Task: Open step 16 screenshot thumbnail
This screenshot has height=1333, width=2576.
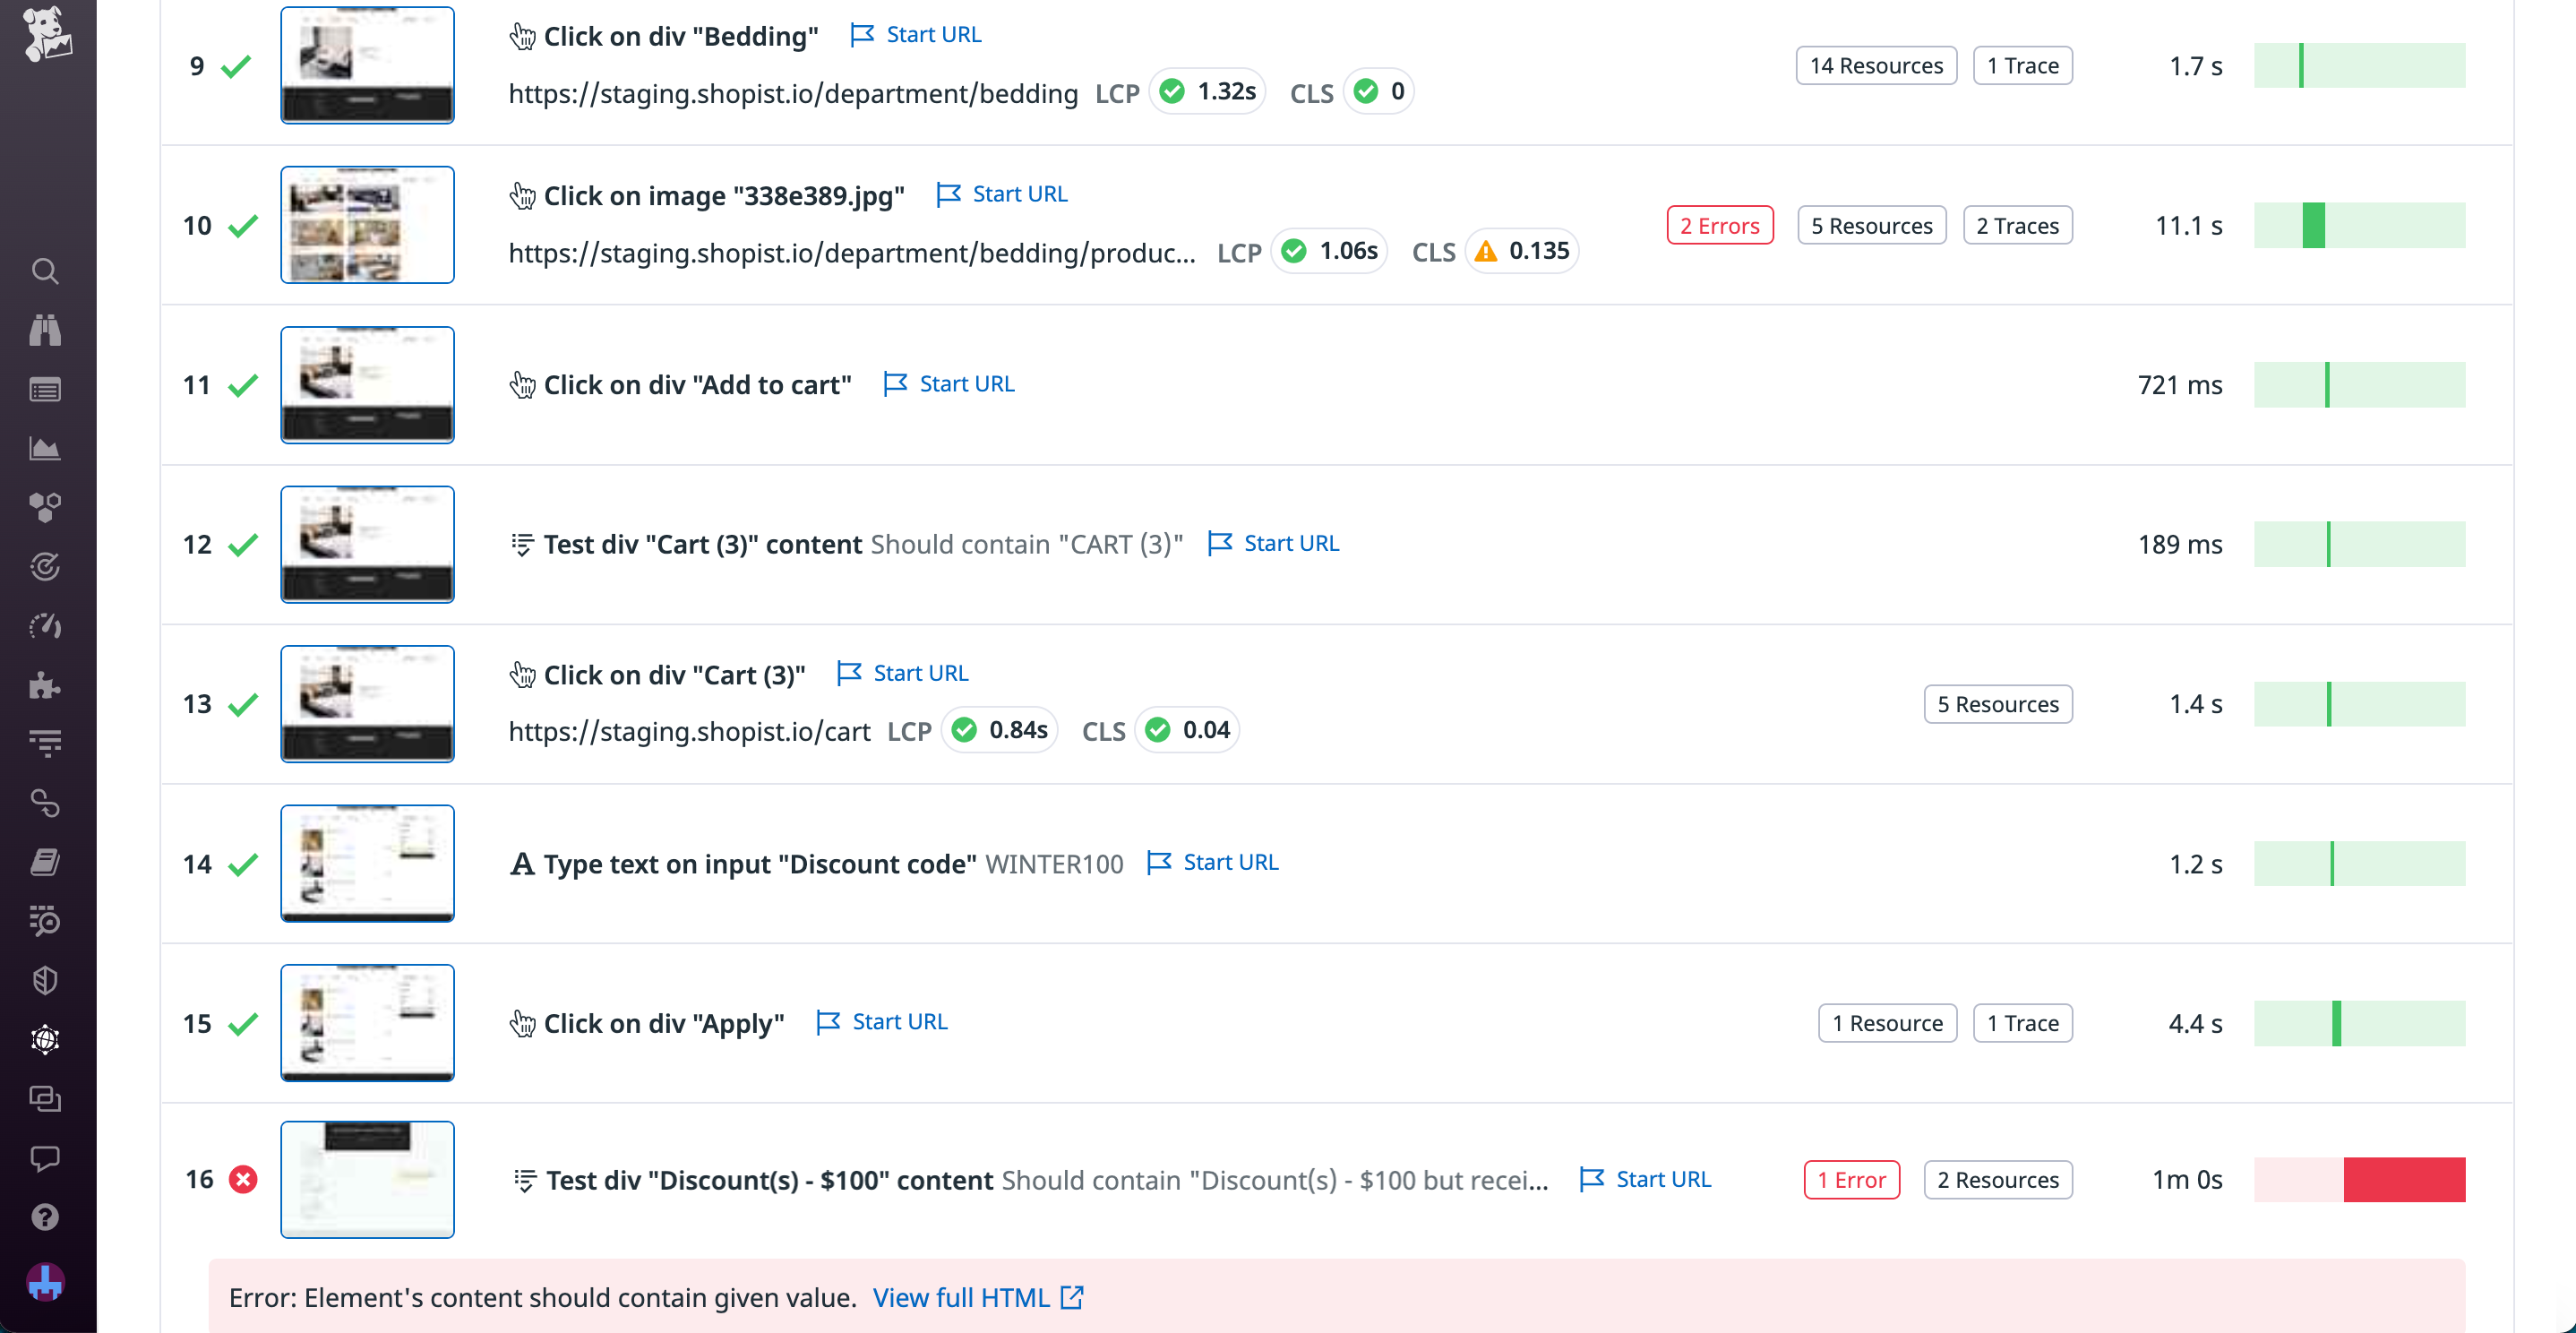Action: [367, 1180]
